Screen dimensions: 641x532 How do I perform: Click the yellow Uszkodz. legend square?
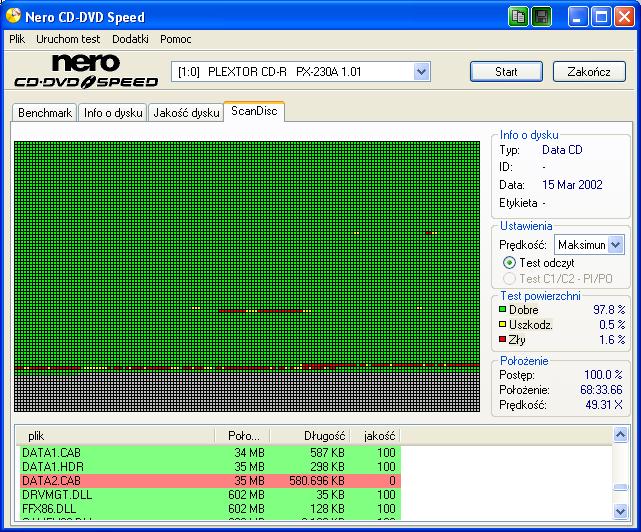(x=502, y=324)
